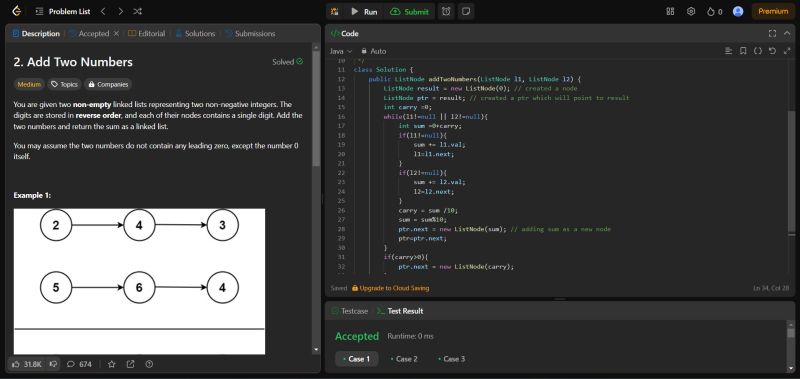Click the editor shortcut icon at far right
The width and height of the screenshot is (800, 379).
tap(787, 51)
